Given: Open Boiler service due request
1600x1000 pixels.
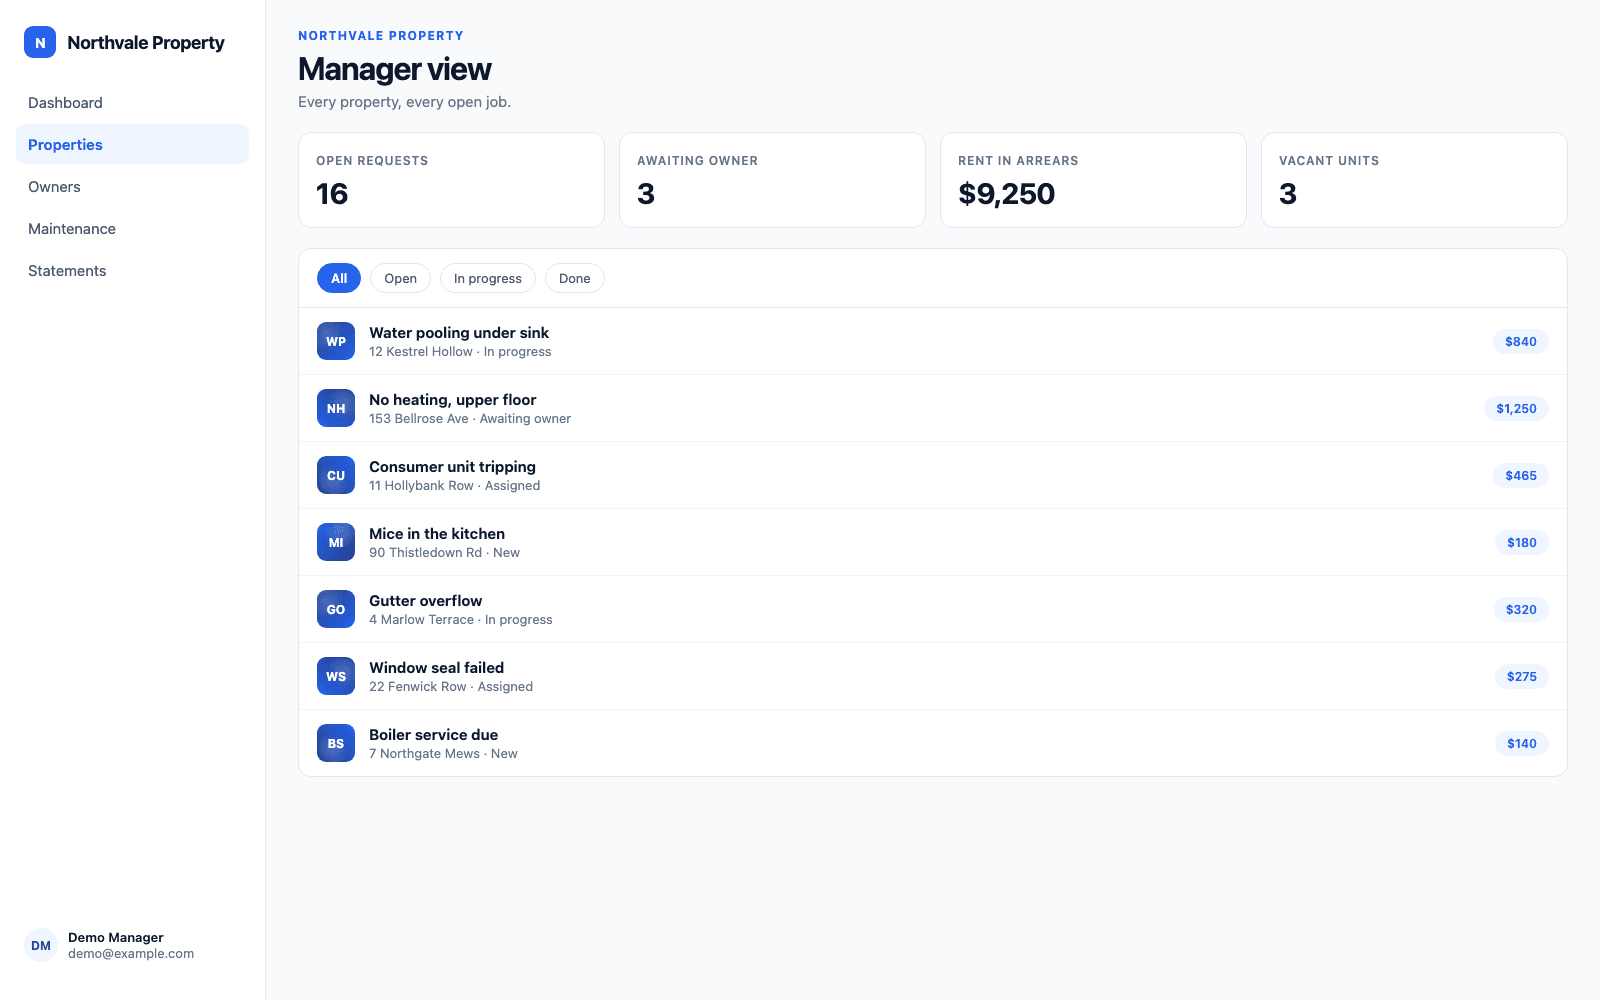Looking at the screenshot, I should 933,743.
